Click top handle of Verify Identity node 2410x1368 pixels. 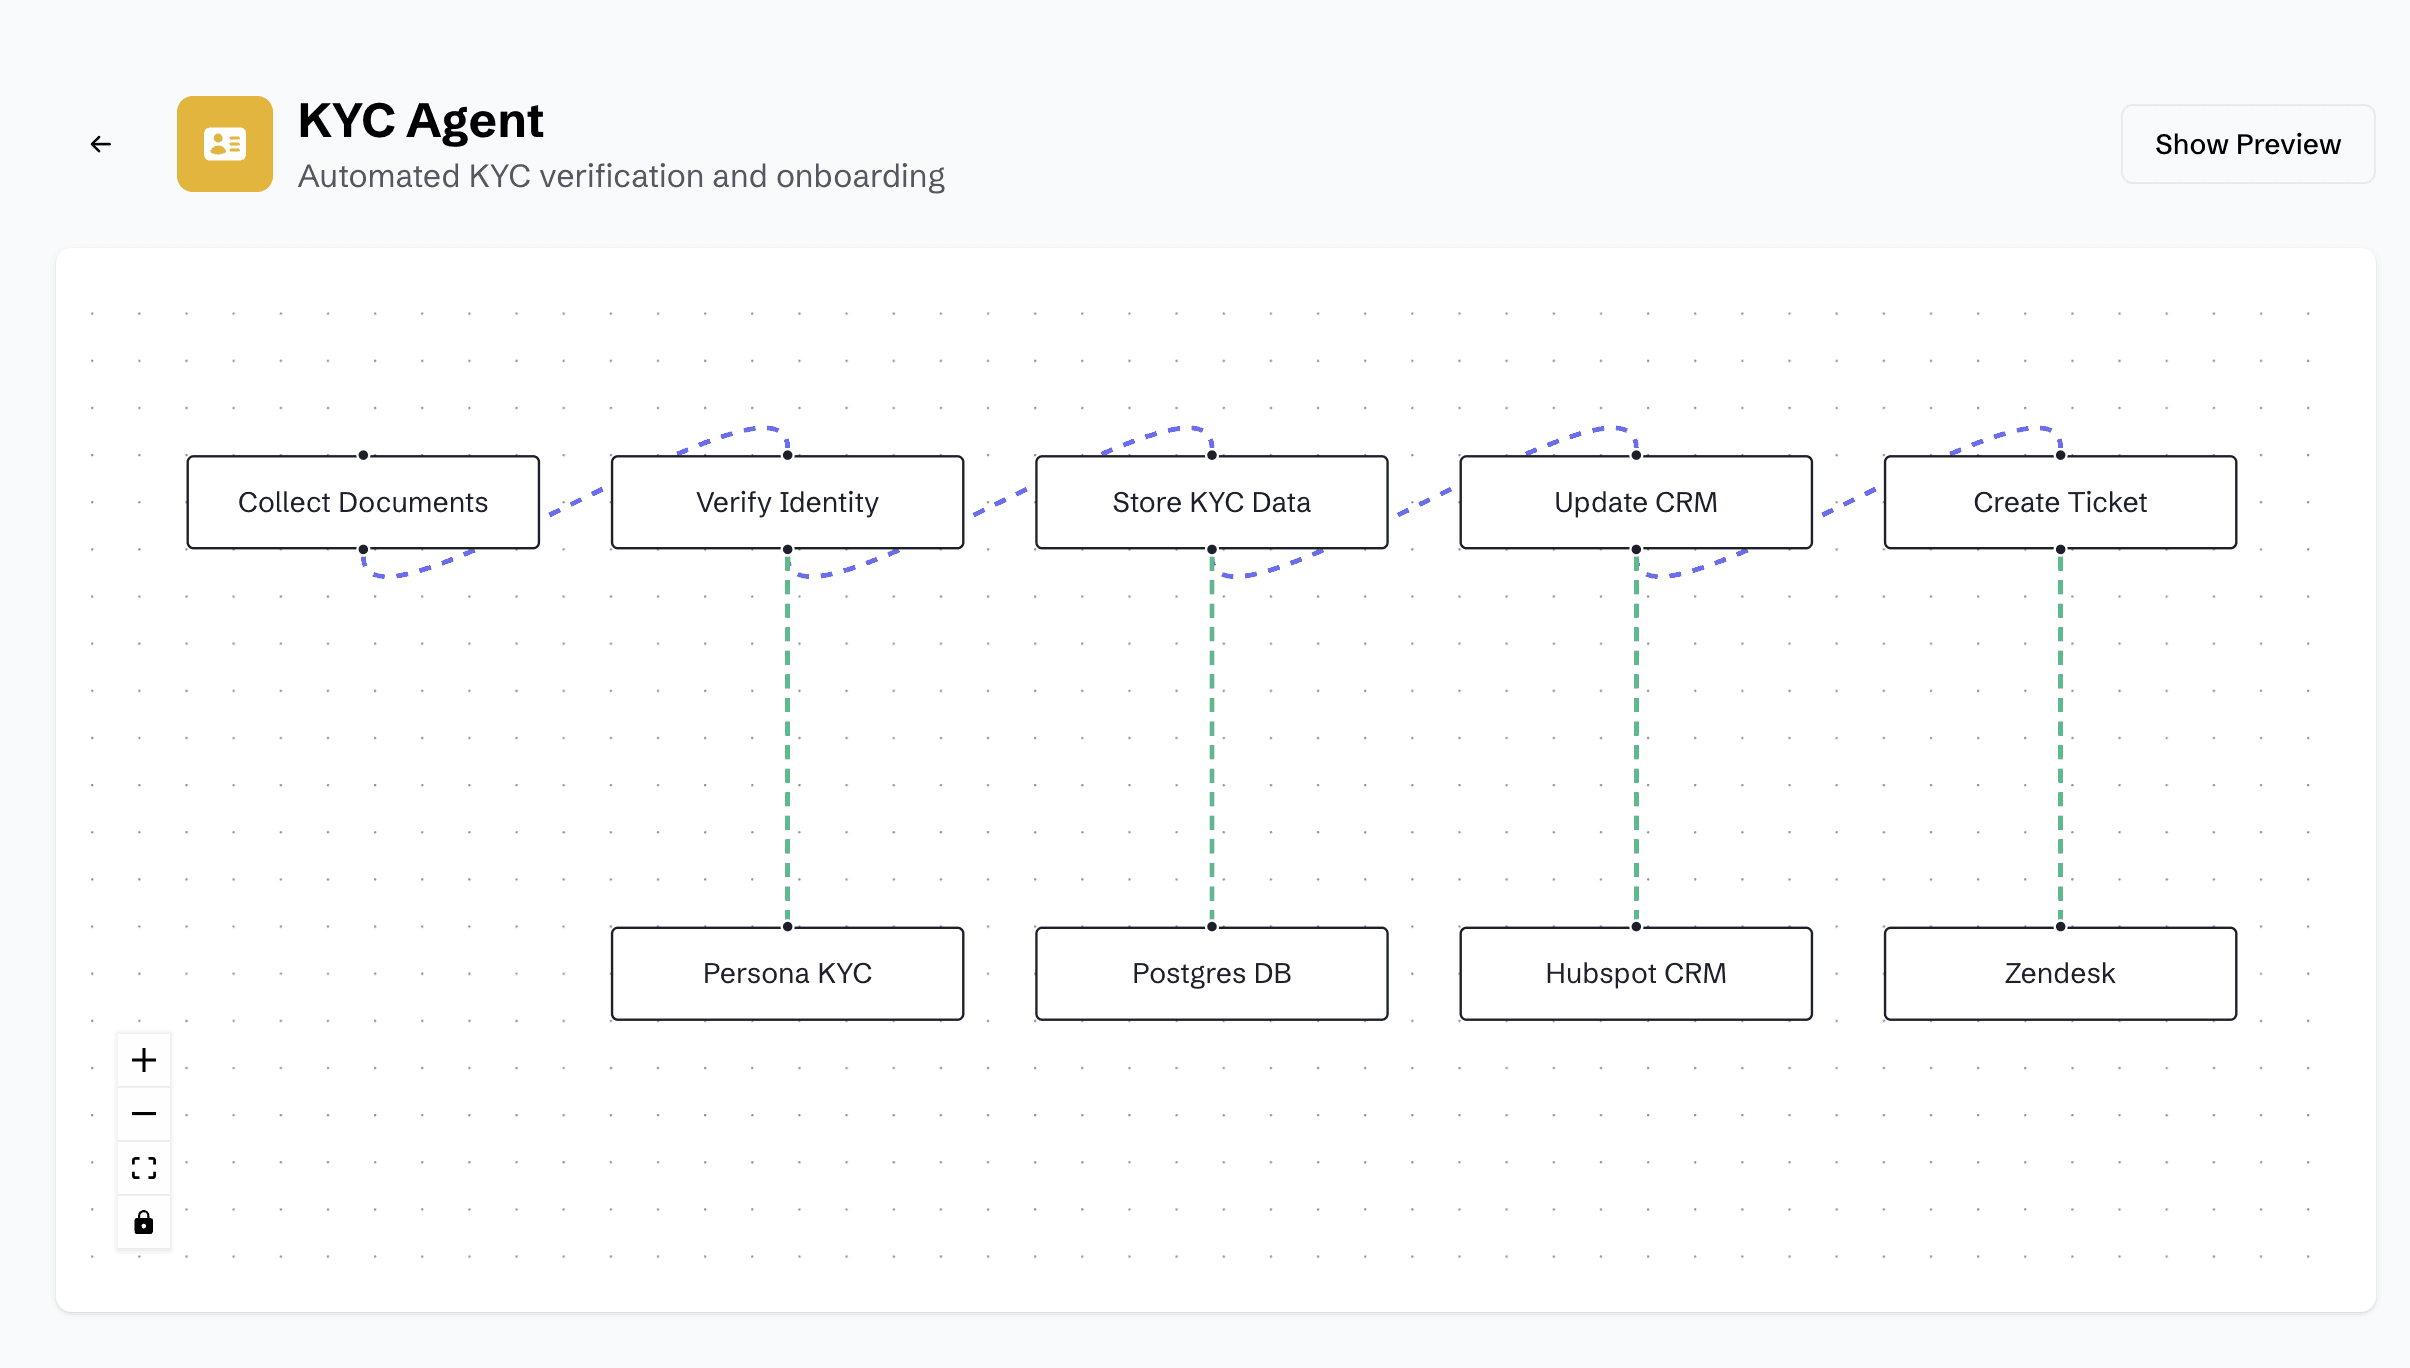(788, 455)
